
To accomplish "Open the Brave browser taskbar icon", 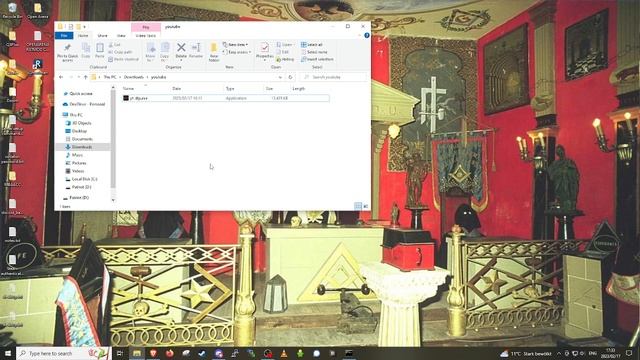I will pos(153,353).
